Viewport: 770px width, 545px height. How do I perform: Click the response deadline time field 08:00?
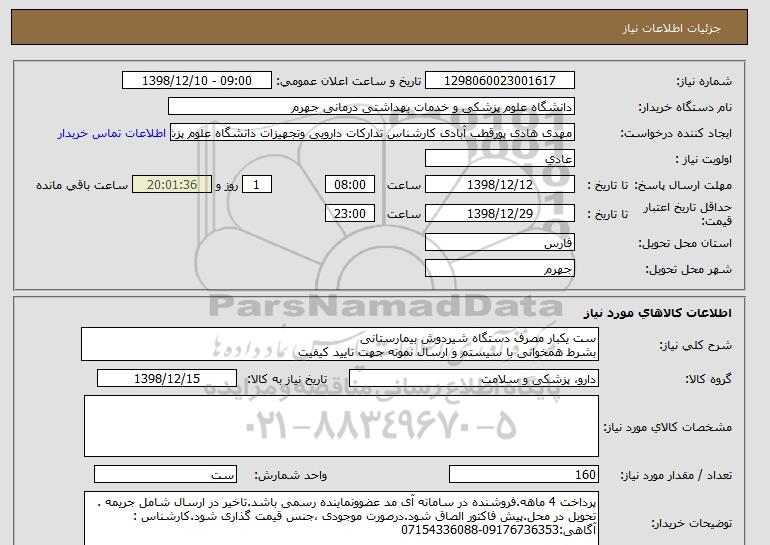[350, 185]
